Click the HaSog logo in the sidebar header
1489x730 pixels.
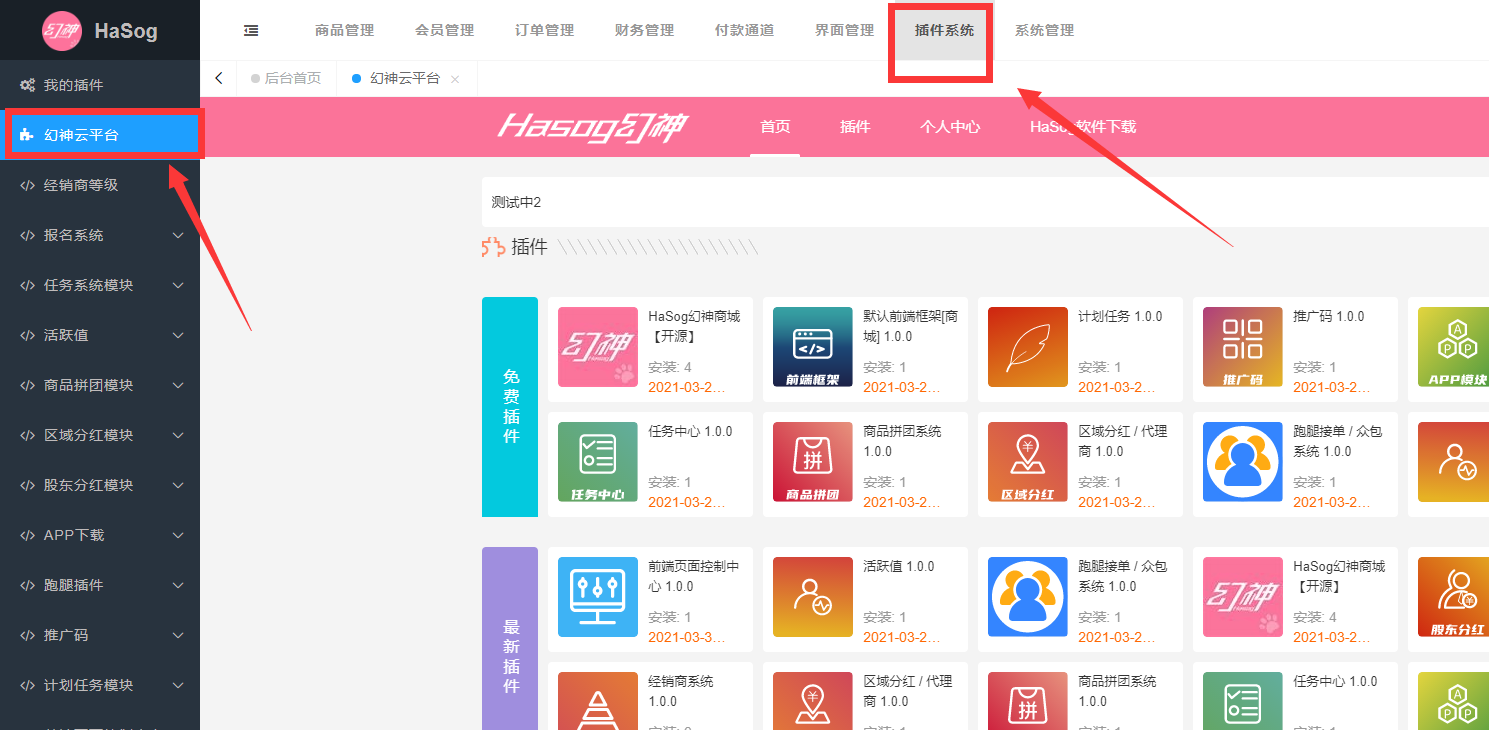pos(62,30)
